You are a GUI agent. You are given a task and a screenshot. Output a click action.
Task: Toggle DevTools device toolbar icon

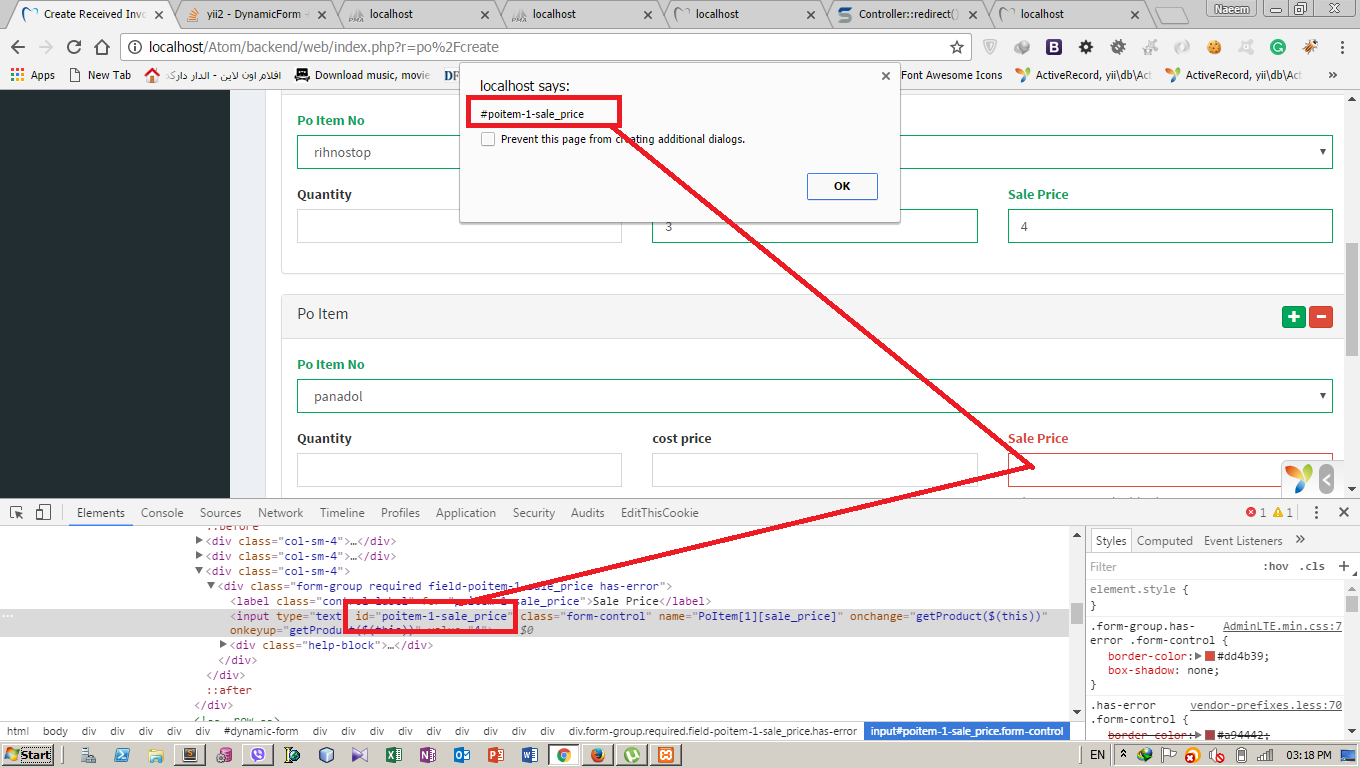pyautogui.click(x=43, y=512)
